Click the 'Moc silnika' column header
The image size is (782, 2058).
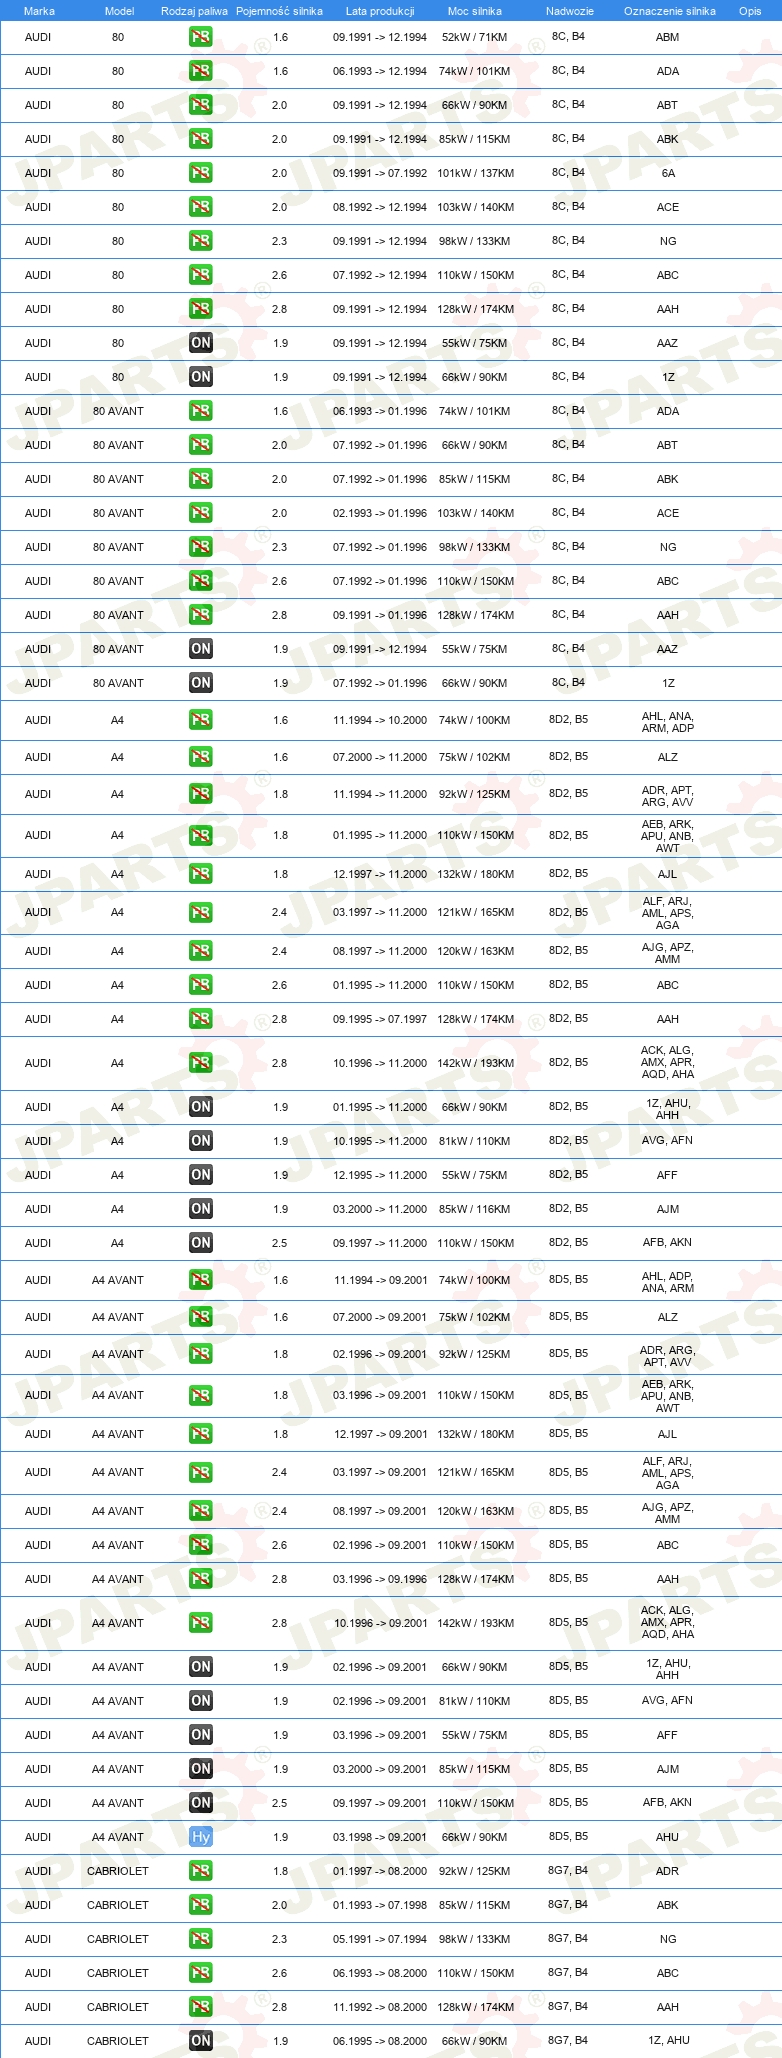475,11
